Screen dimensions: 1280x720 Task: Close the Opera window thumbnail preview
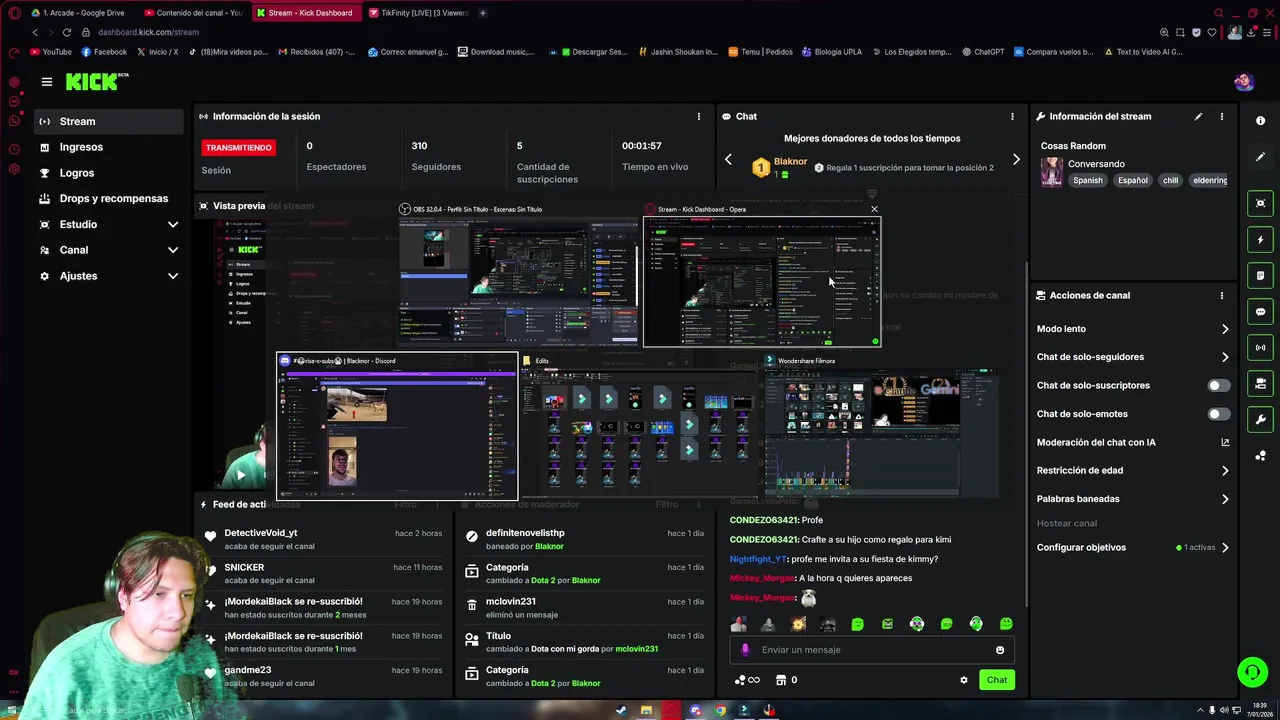874,210
